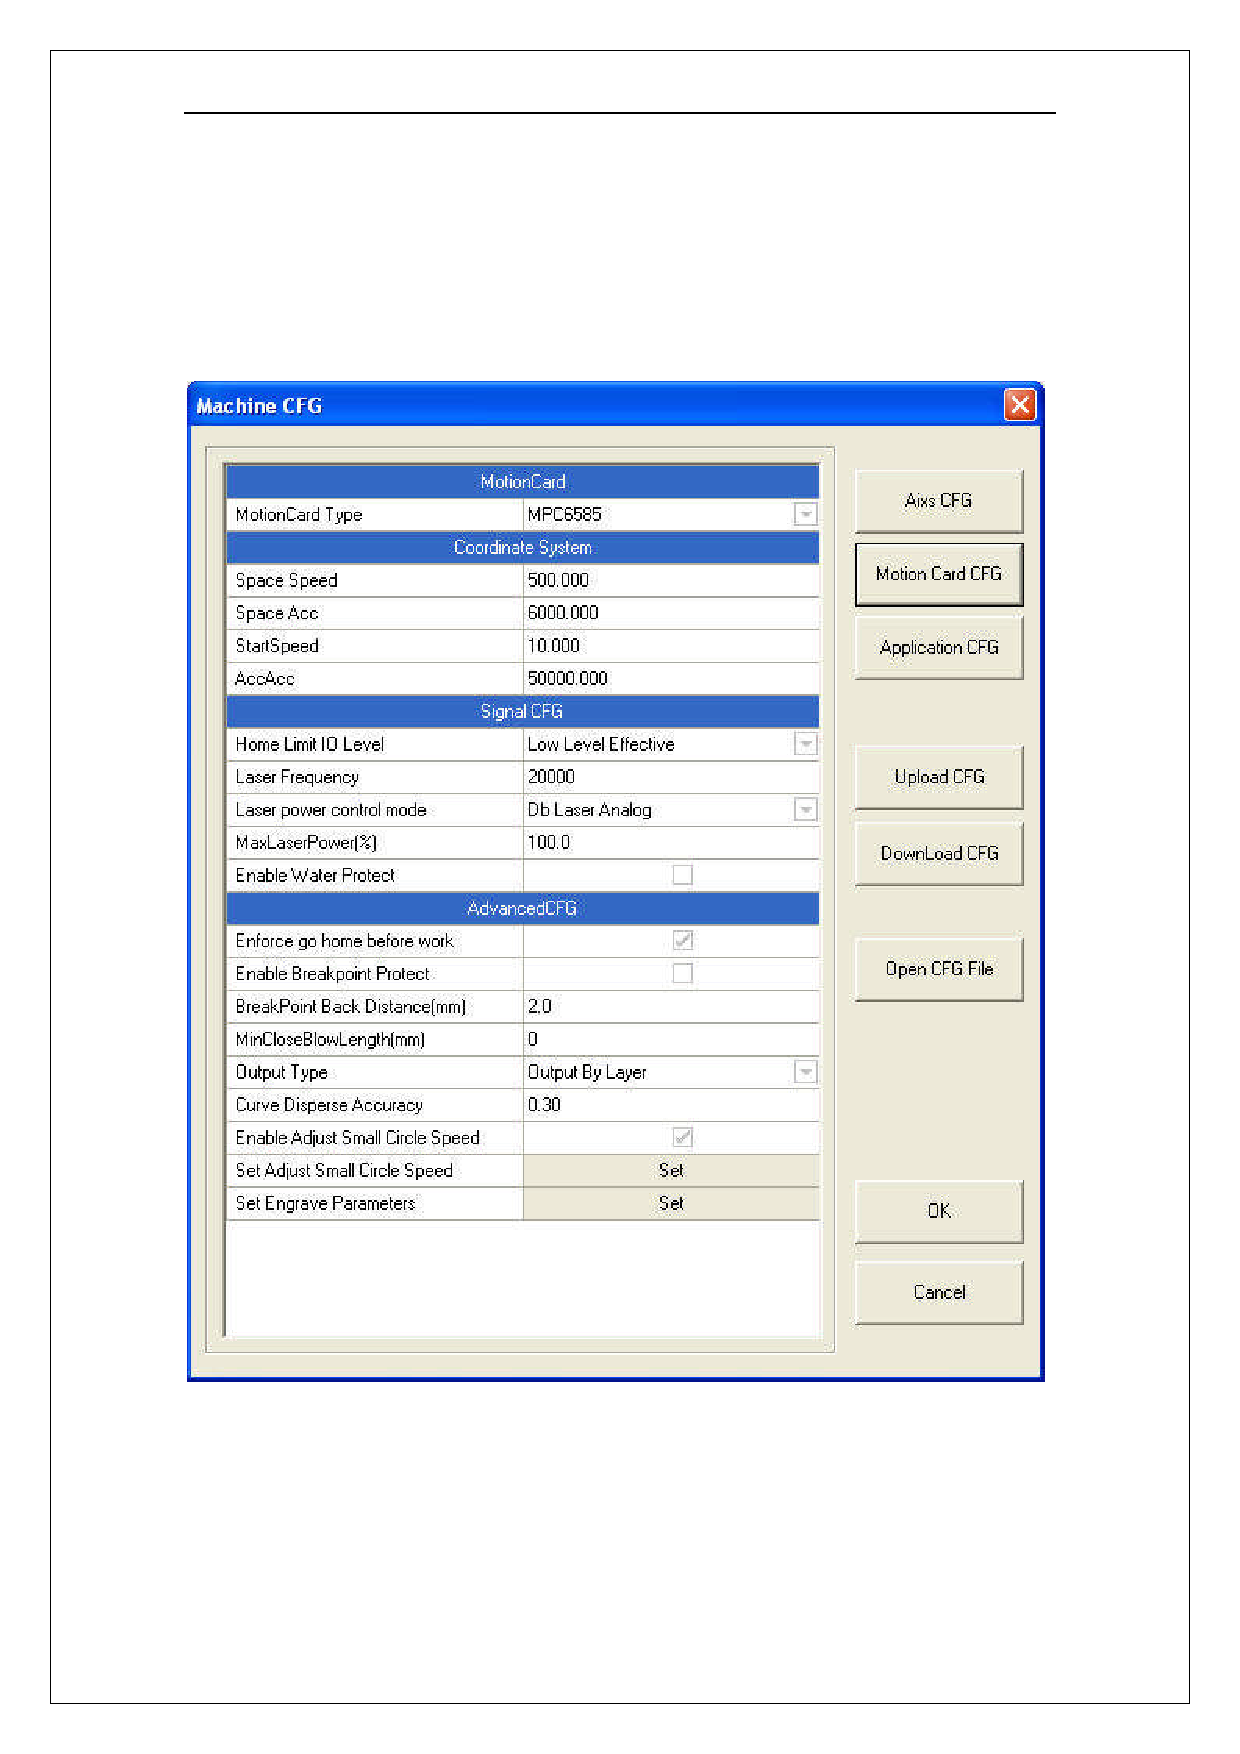Click Open CFG File button
Viewport: 1240px width, 1754px height.
click(x=938, y=969)
